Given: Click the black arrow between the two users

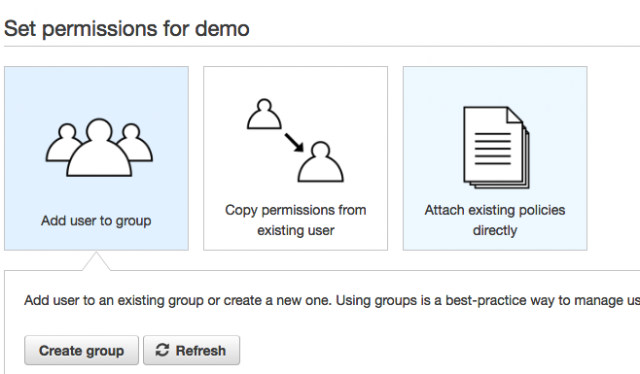Looking at the screenshot, I should tap(294, 142).
